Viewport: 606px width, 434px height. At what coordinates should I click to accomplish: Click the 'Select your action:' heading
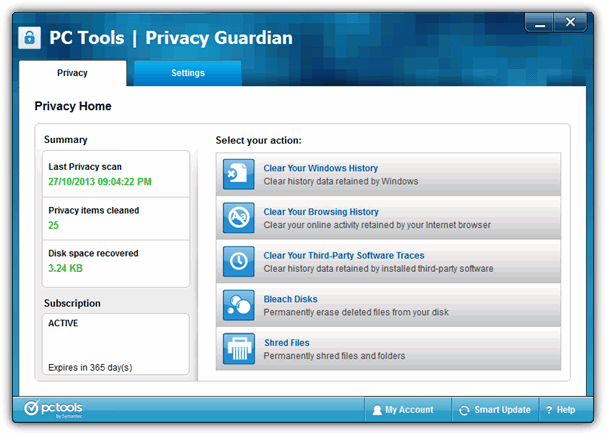click(259, 140)
